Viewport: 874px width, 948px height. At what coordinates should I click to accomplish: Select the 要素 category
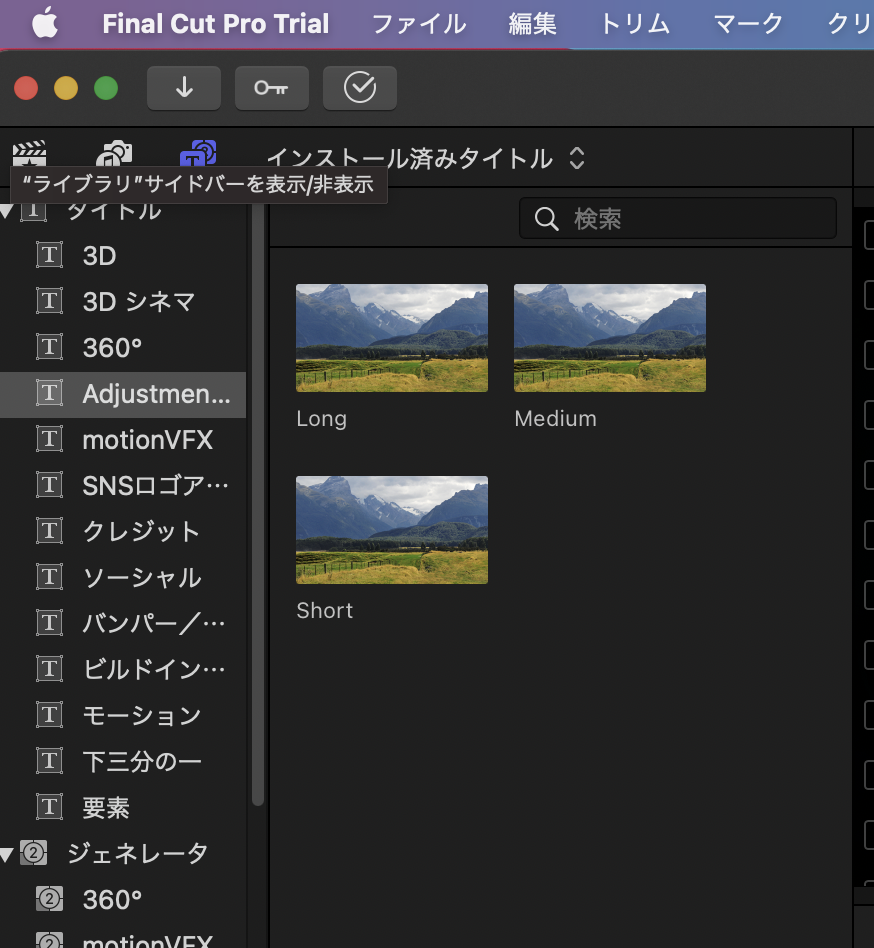coord(123,807)
